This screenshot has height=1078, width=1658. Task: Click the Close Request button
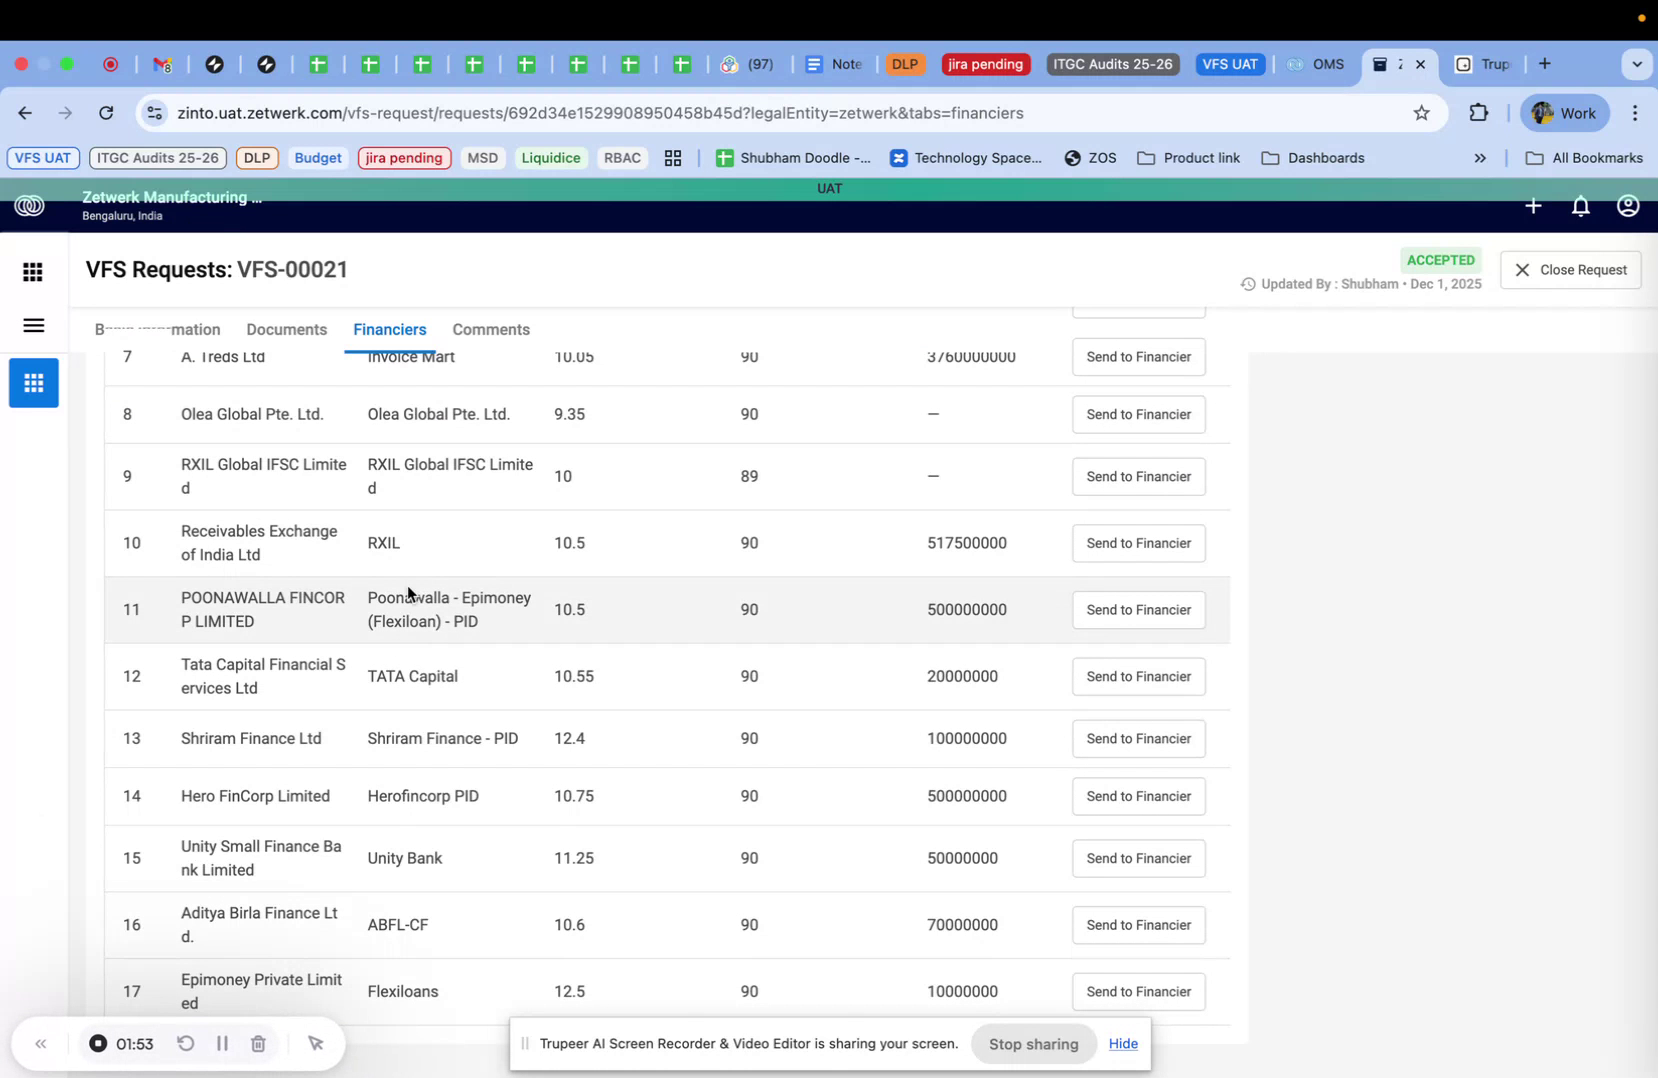coord(1570,269)
